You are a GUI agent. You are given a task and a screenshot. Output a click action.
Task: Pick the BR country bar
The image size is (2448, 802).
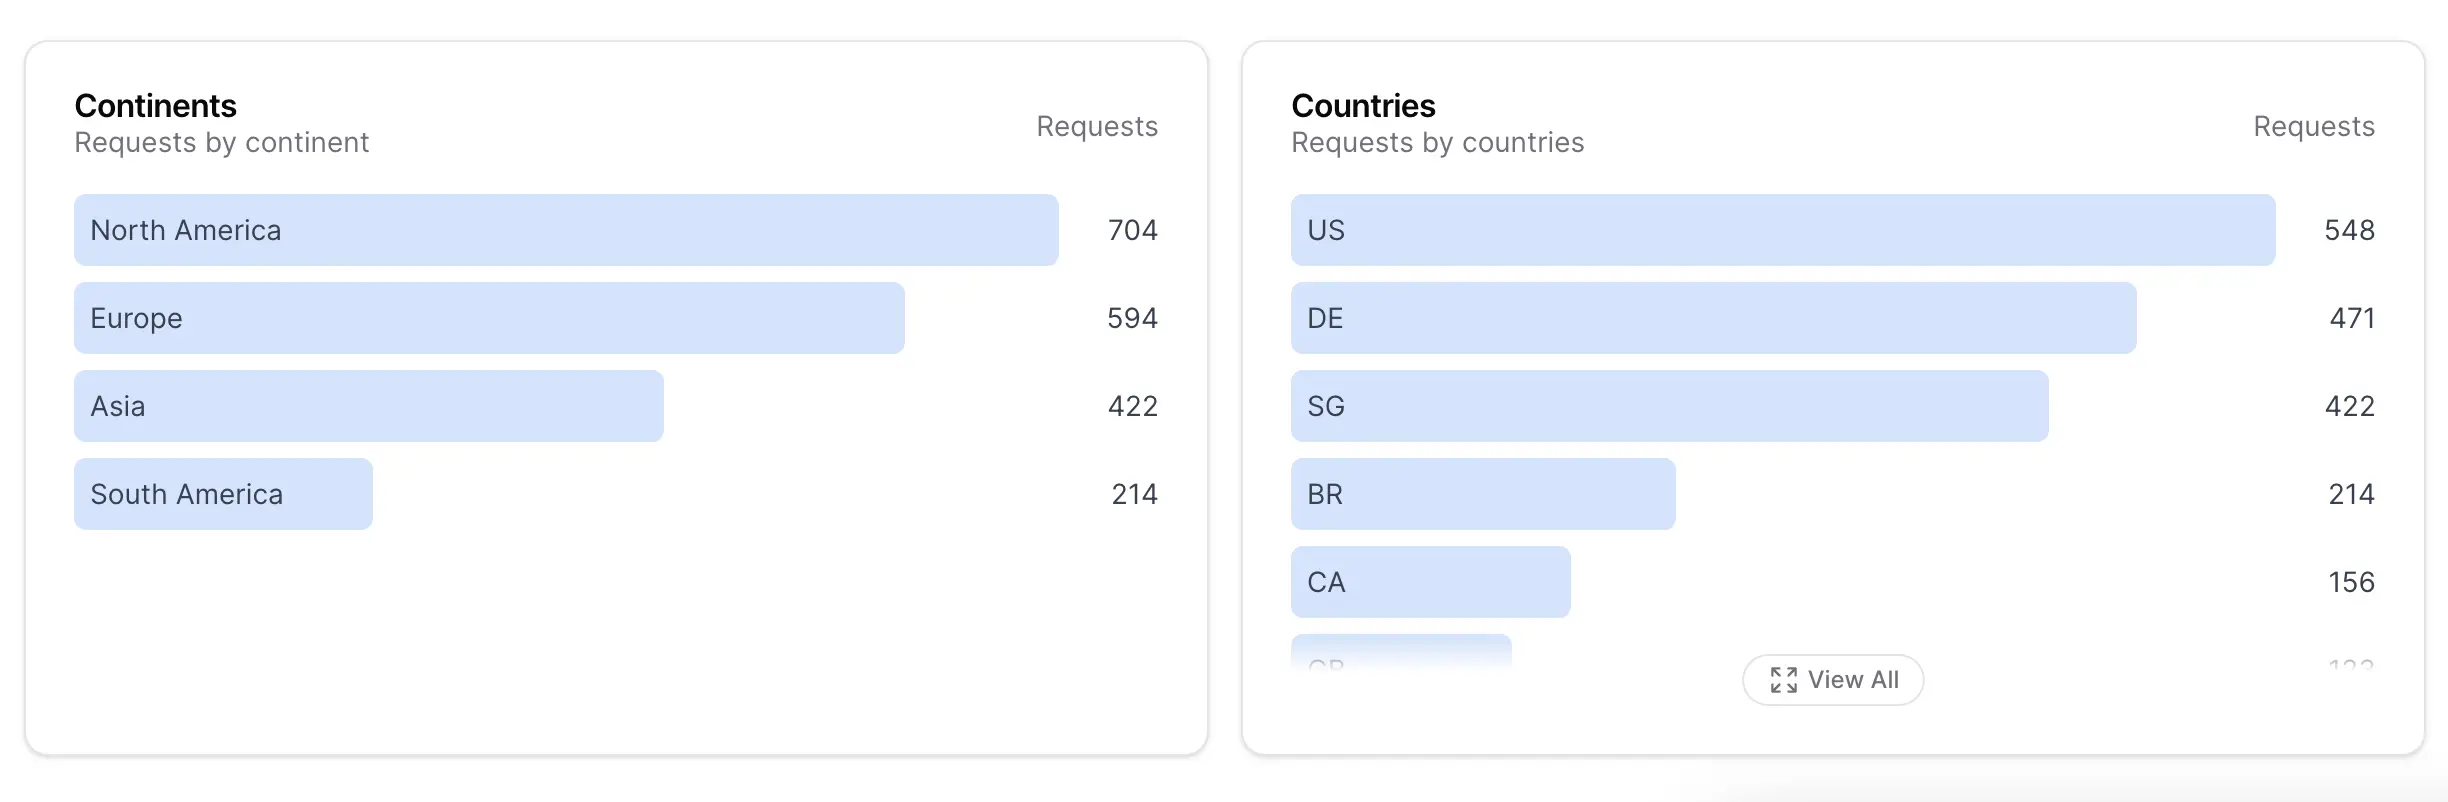pyautogui.click(x=1483, y=494)
